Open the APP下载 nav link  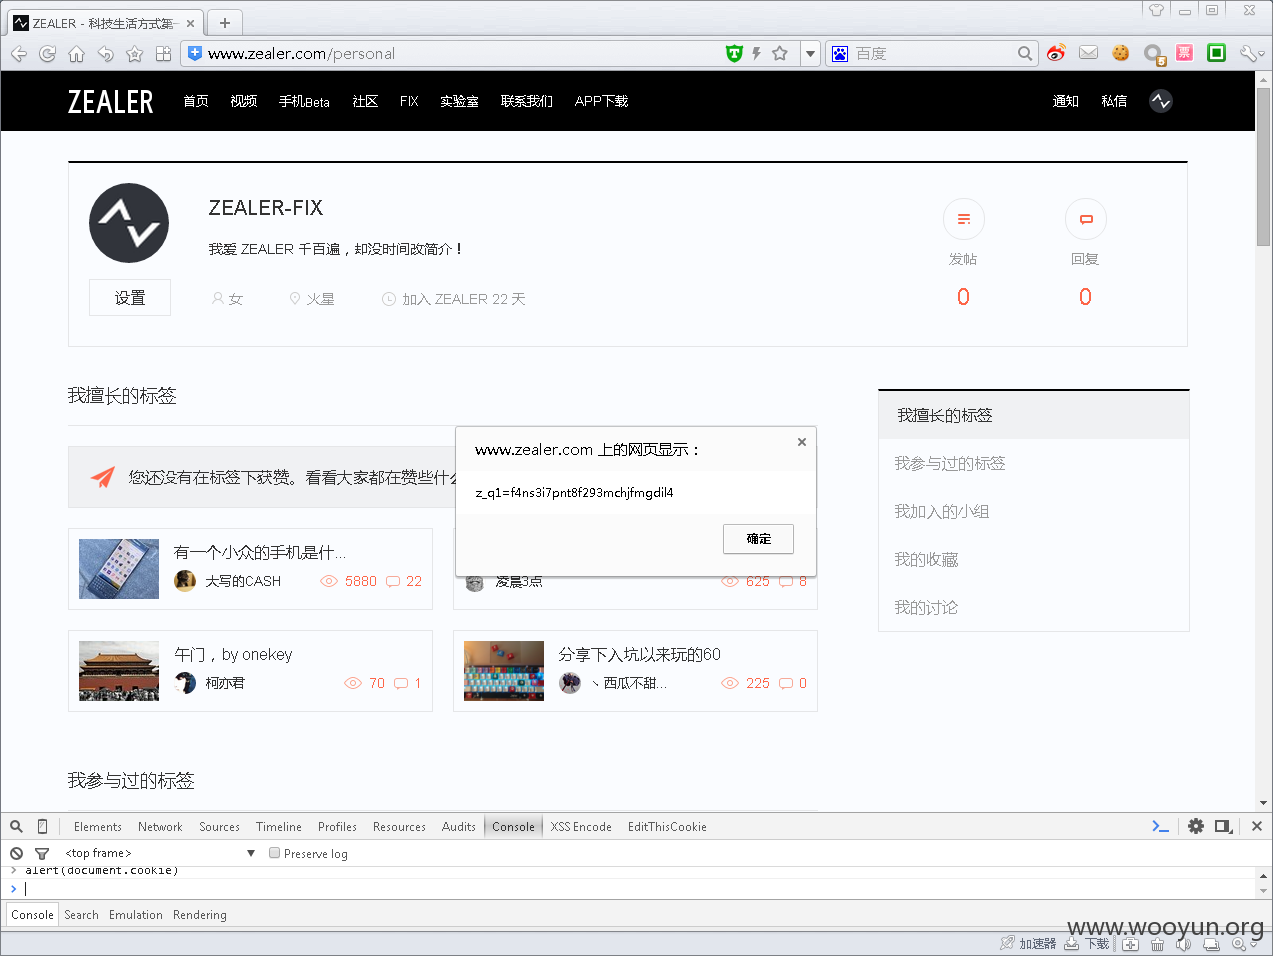tap(601, 101)
